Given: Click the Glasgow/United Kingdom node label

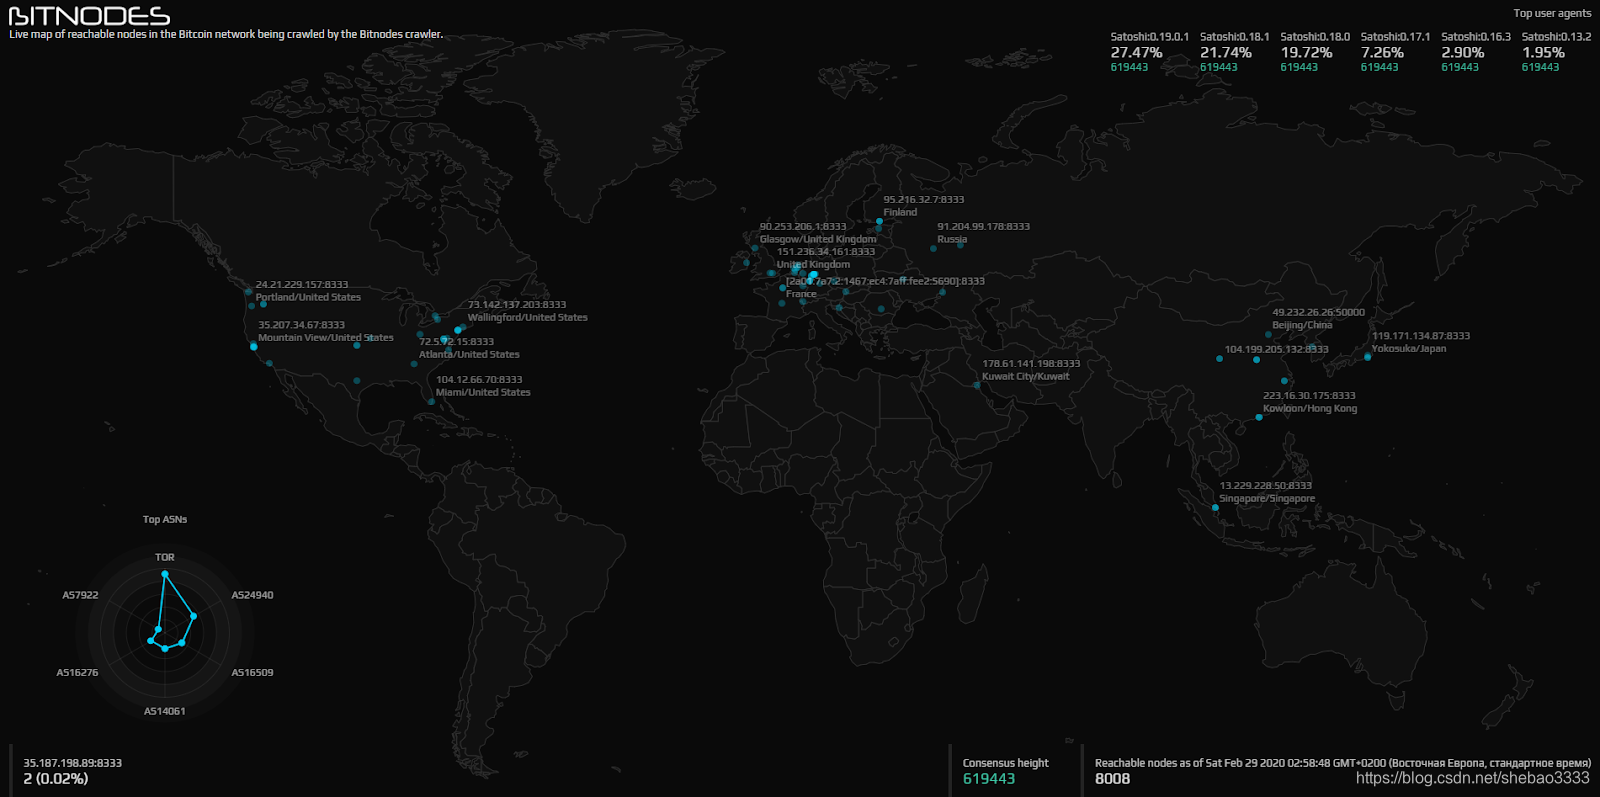Looking at the screenshot, I should coord(817,239).
